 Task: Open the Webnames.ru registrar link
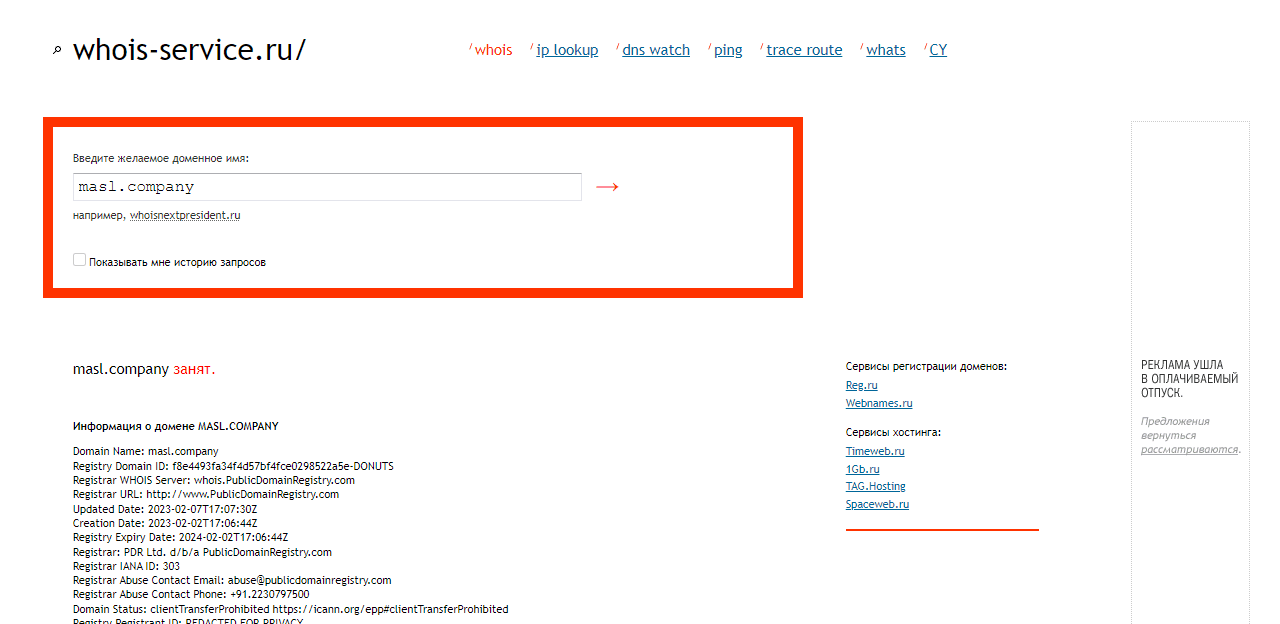(879, 403)
